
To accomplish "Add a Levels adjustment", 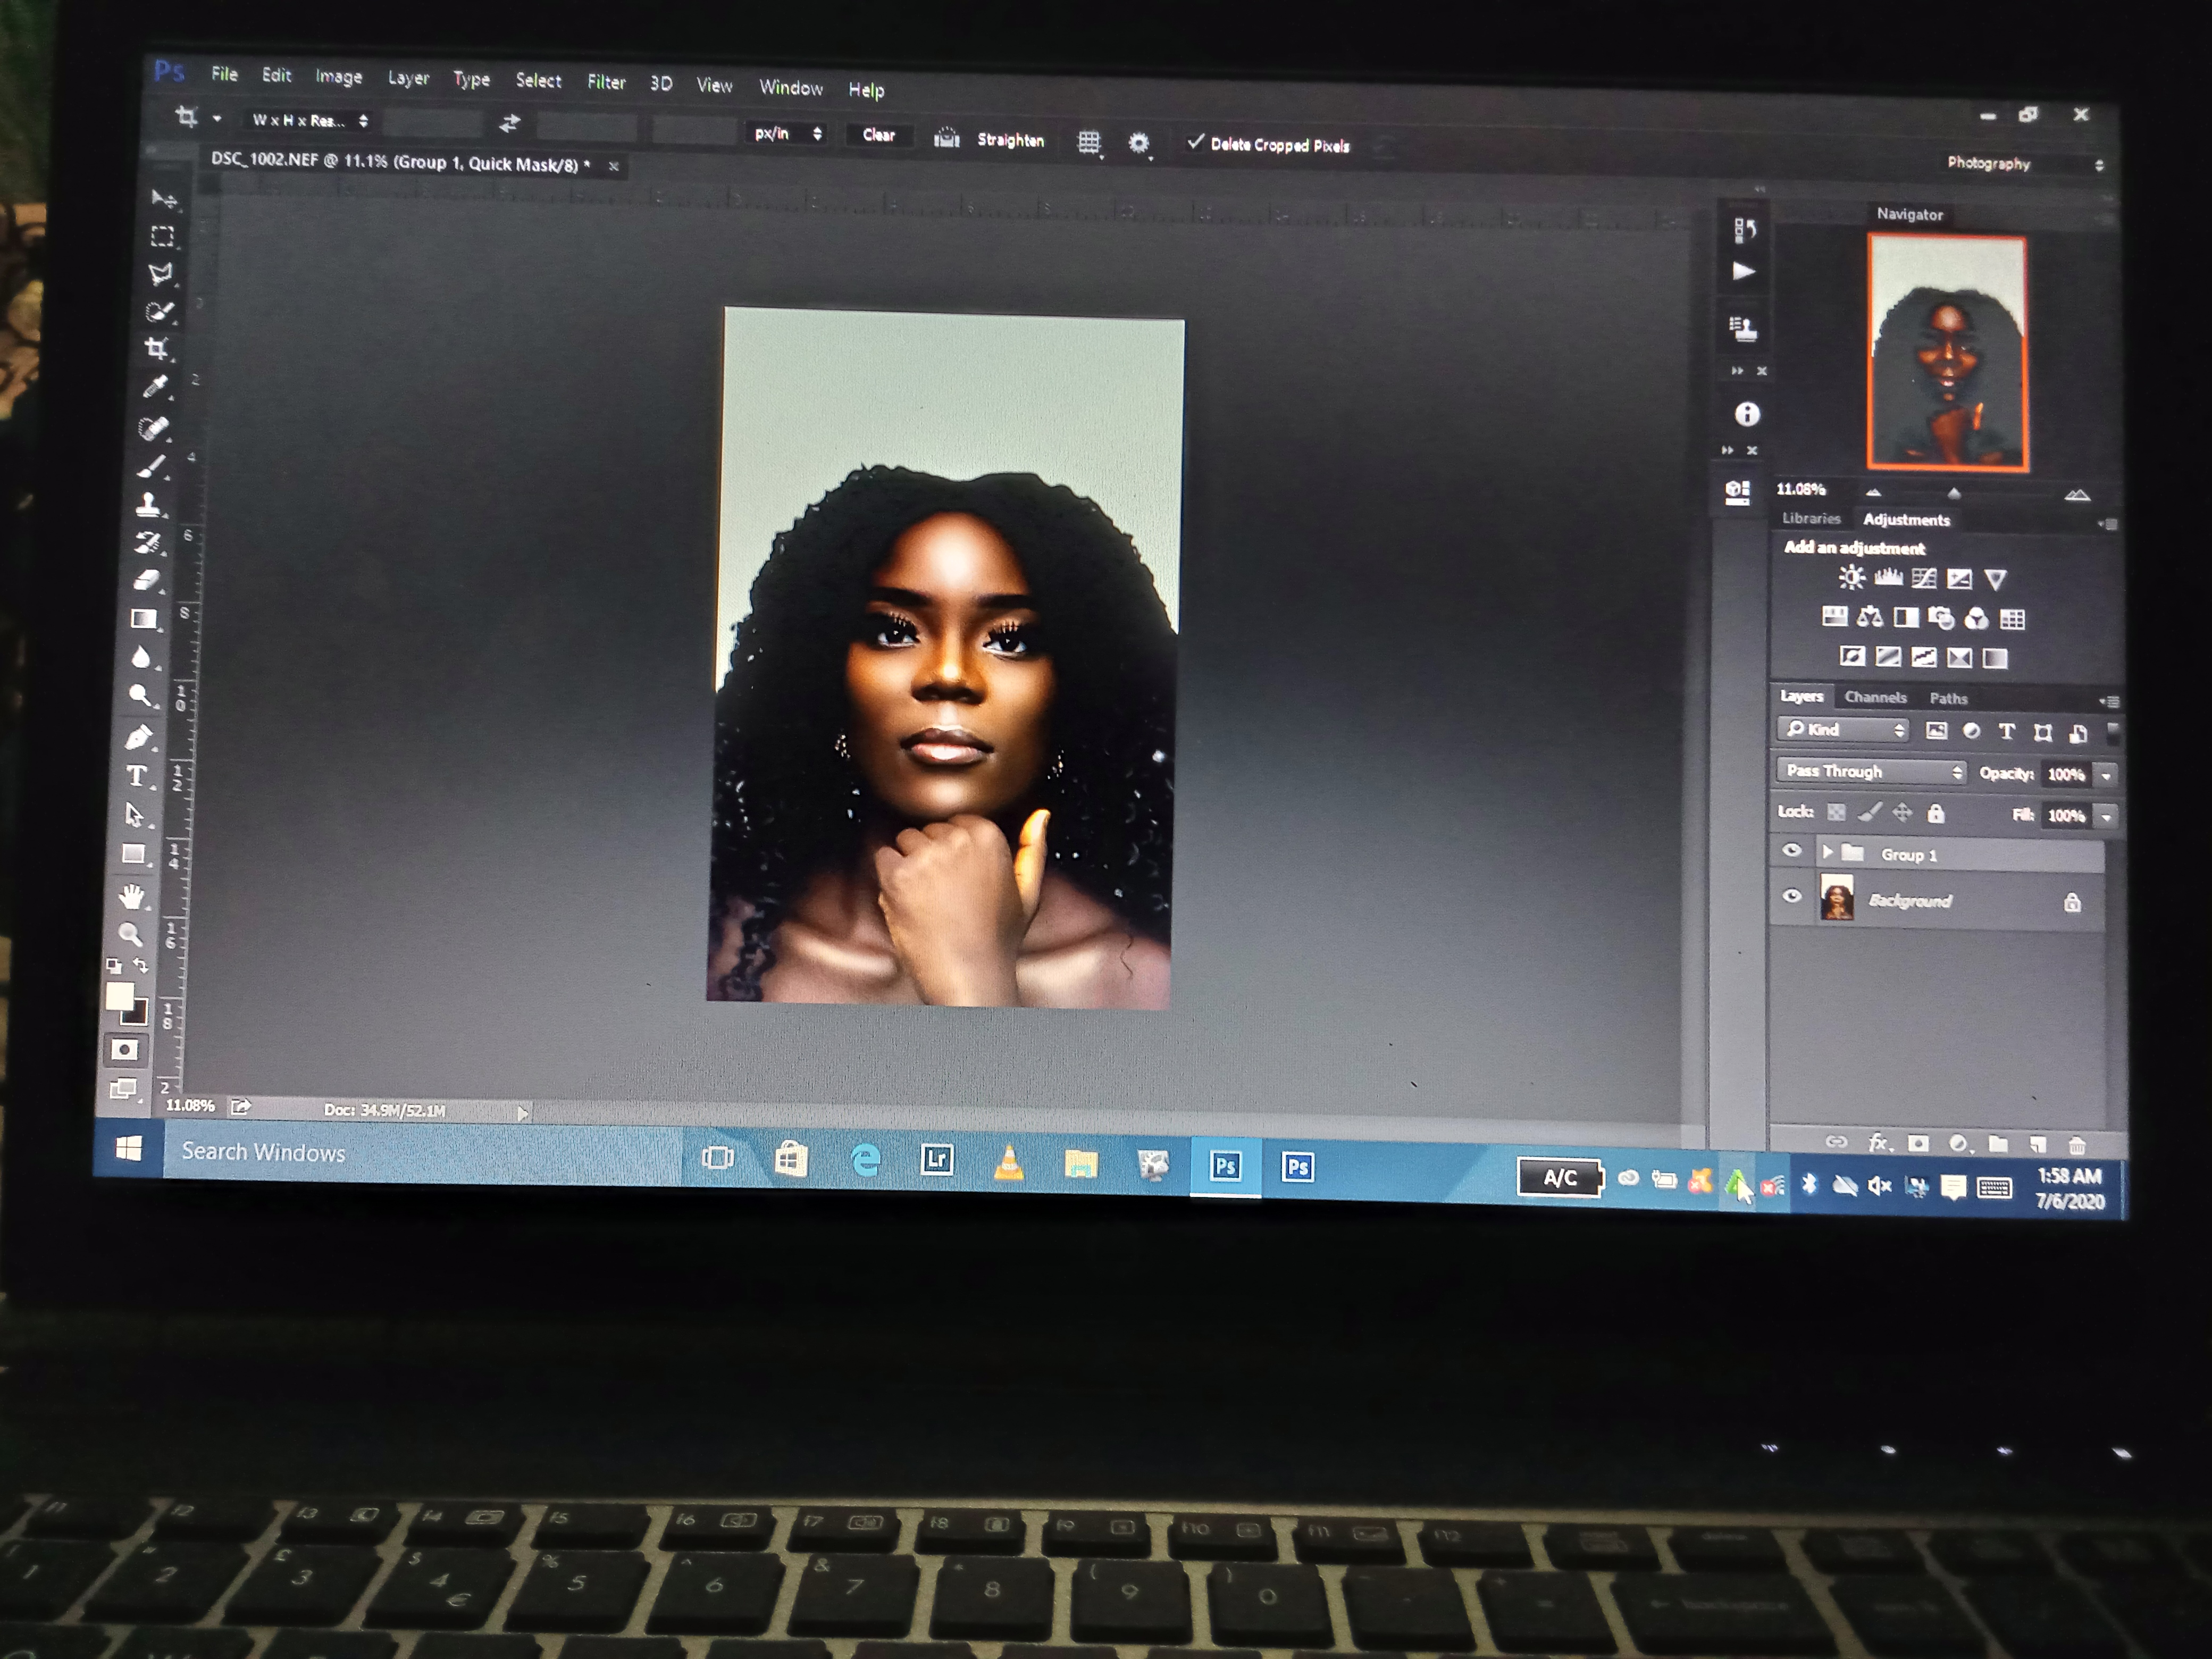I will (x=1888, y=577).
